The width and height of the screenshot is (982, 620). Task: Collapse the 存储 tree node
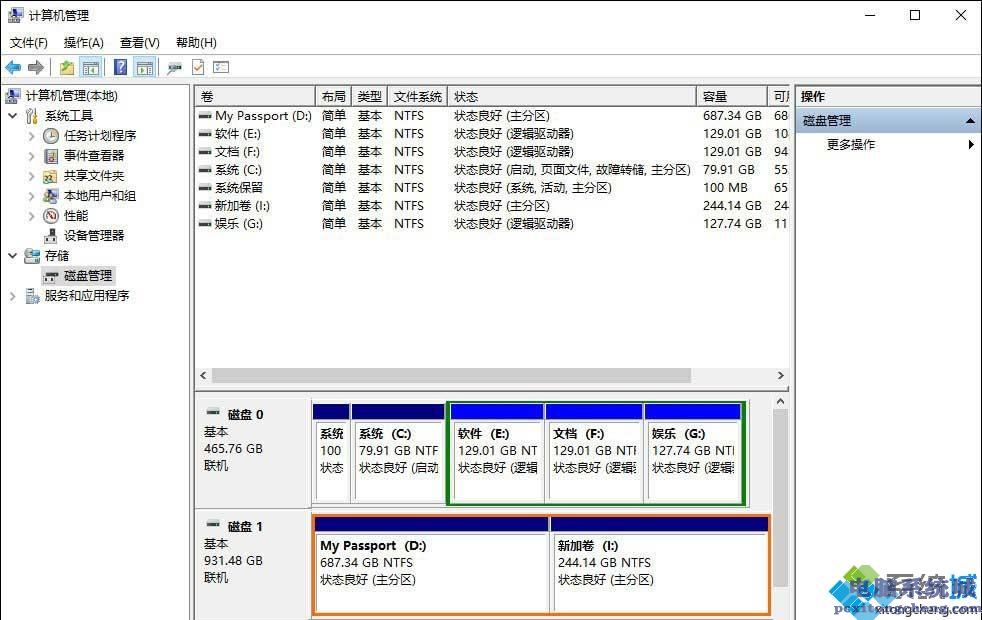click(x=13, y=256)
